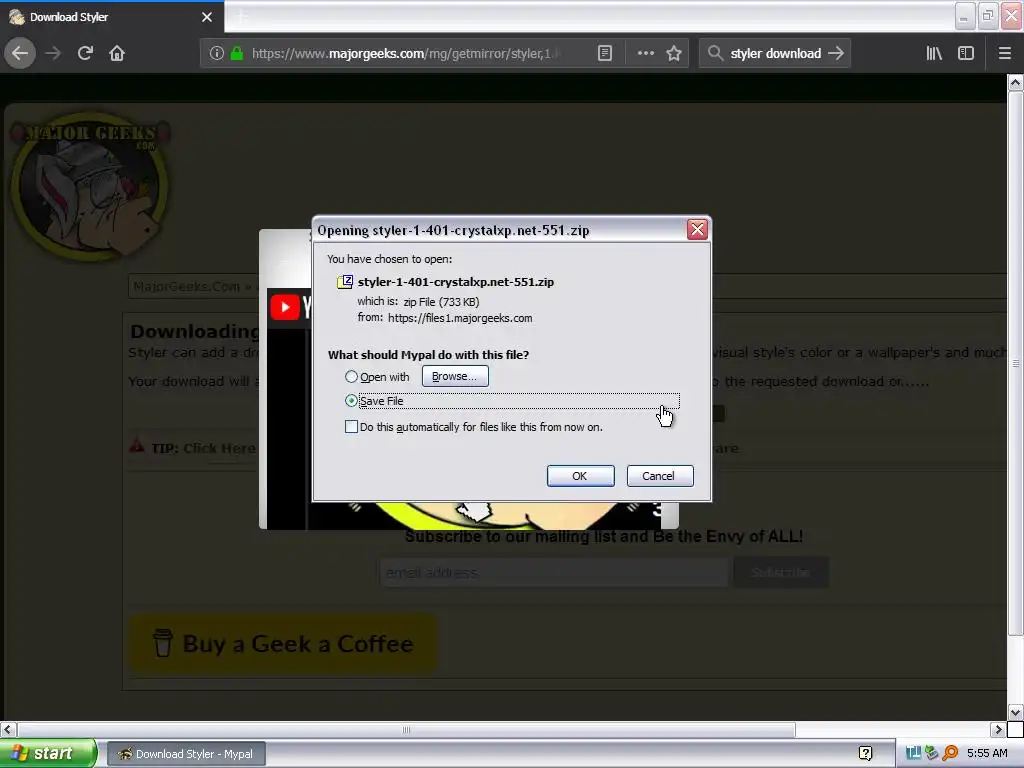Click Cancel in the download dialog
This screenshot has width=1024, height=768.
click(660, 476)
